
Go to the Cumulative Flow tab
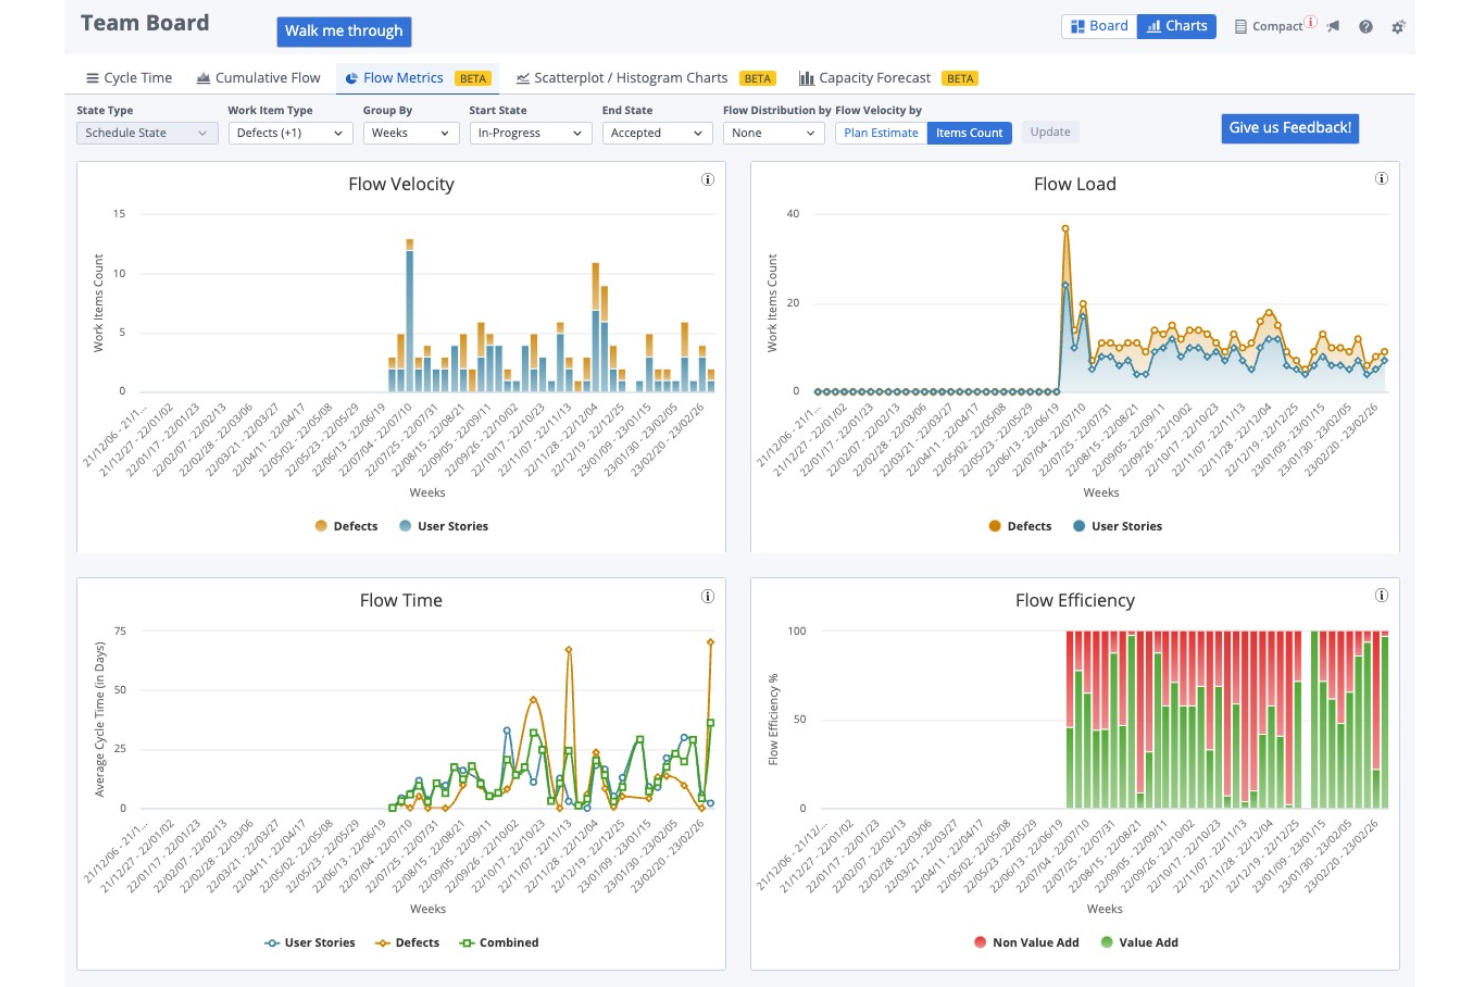pyautogui.click(x=258, y=78)
